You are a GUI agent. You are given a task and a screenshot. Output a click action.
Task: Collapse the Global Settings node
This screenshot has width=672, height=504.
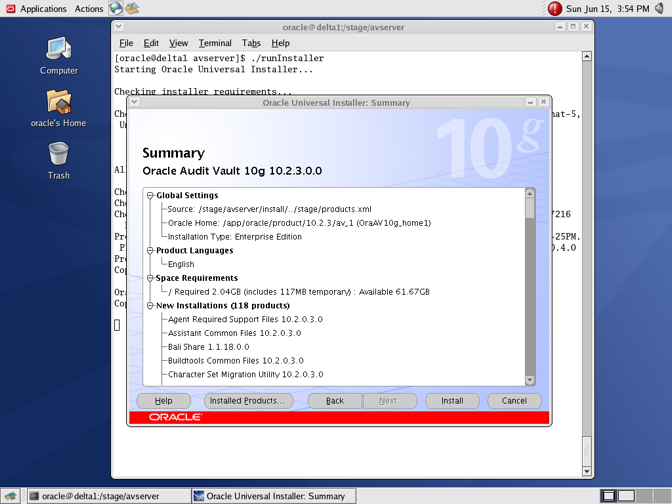point(150,195)
